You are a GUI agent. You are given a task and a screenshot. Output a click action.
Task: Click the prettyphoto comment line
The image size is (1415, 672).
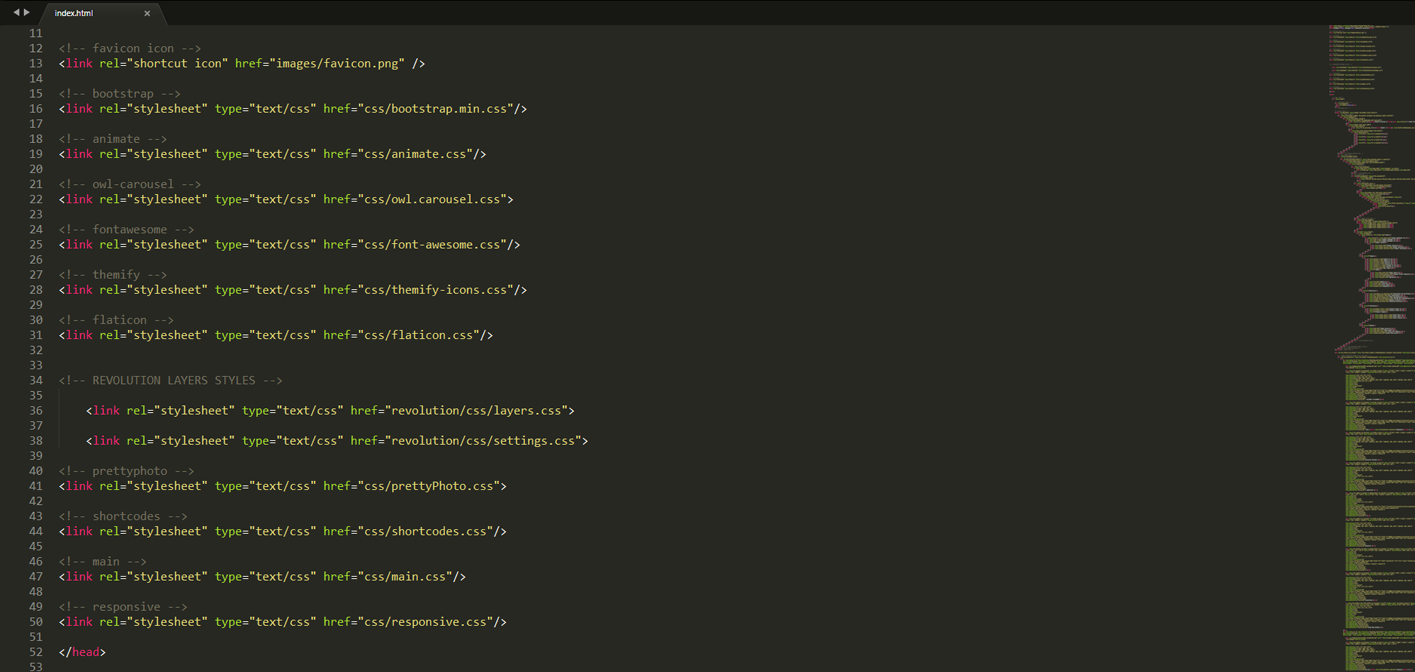click(x=127, y=471)
